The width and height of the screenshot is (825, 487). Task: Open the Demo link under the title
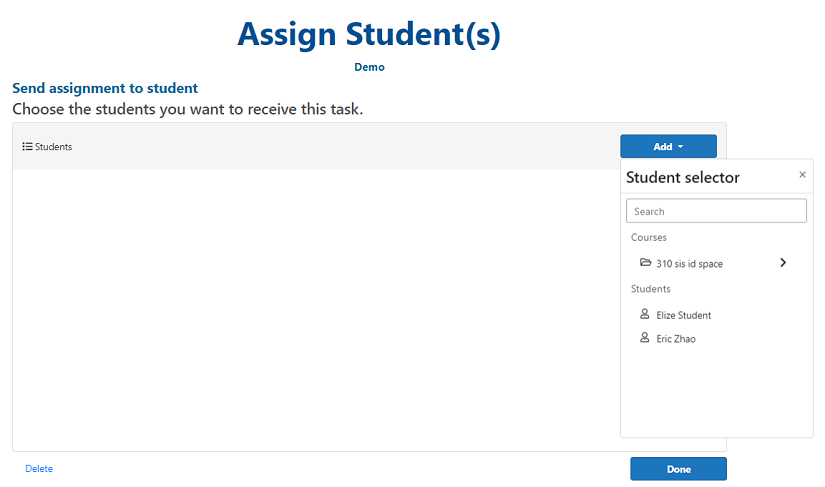click(x=369, y=67)
